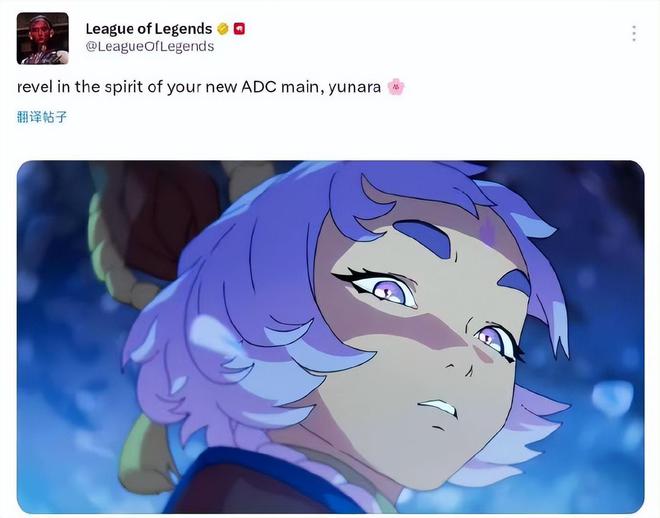Click the gold verified checkmark badge

(x=223, y=29)
